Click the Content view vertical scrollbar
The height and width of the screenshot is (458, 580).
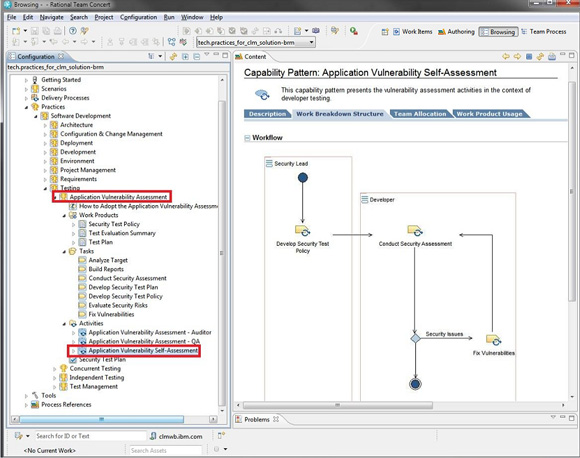click(571, 191)
